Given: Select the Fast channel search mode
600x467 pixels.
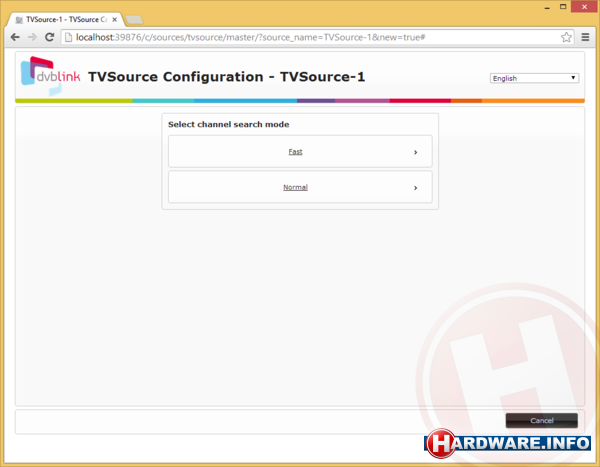Looking at the screenshot, I should click(x=300, y=152).
